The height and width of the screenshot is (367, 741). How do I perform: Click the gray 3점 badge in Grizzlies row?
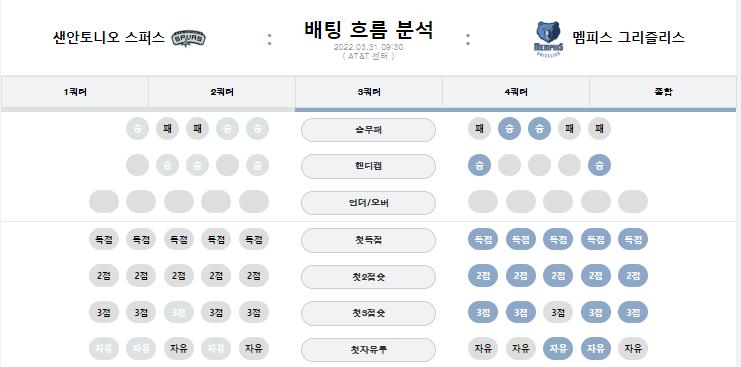(558, 312)
